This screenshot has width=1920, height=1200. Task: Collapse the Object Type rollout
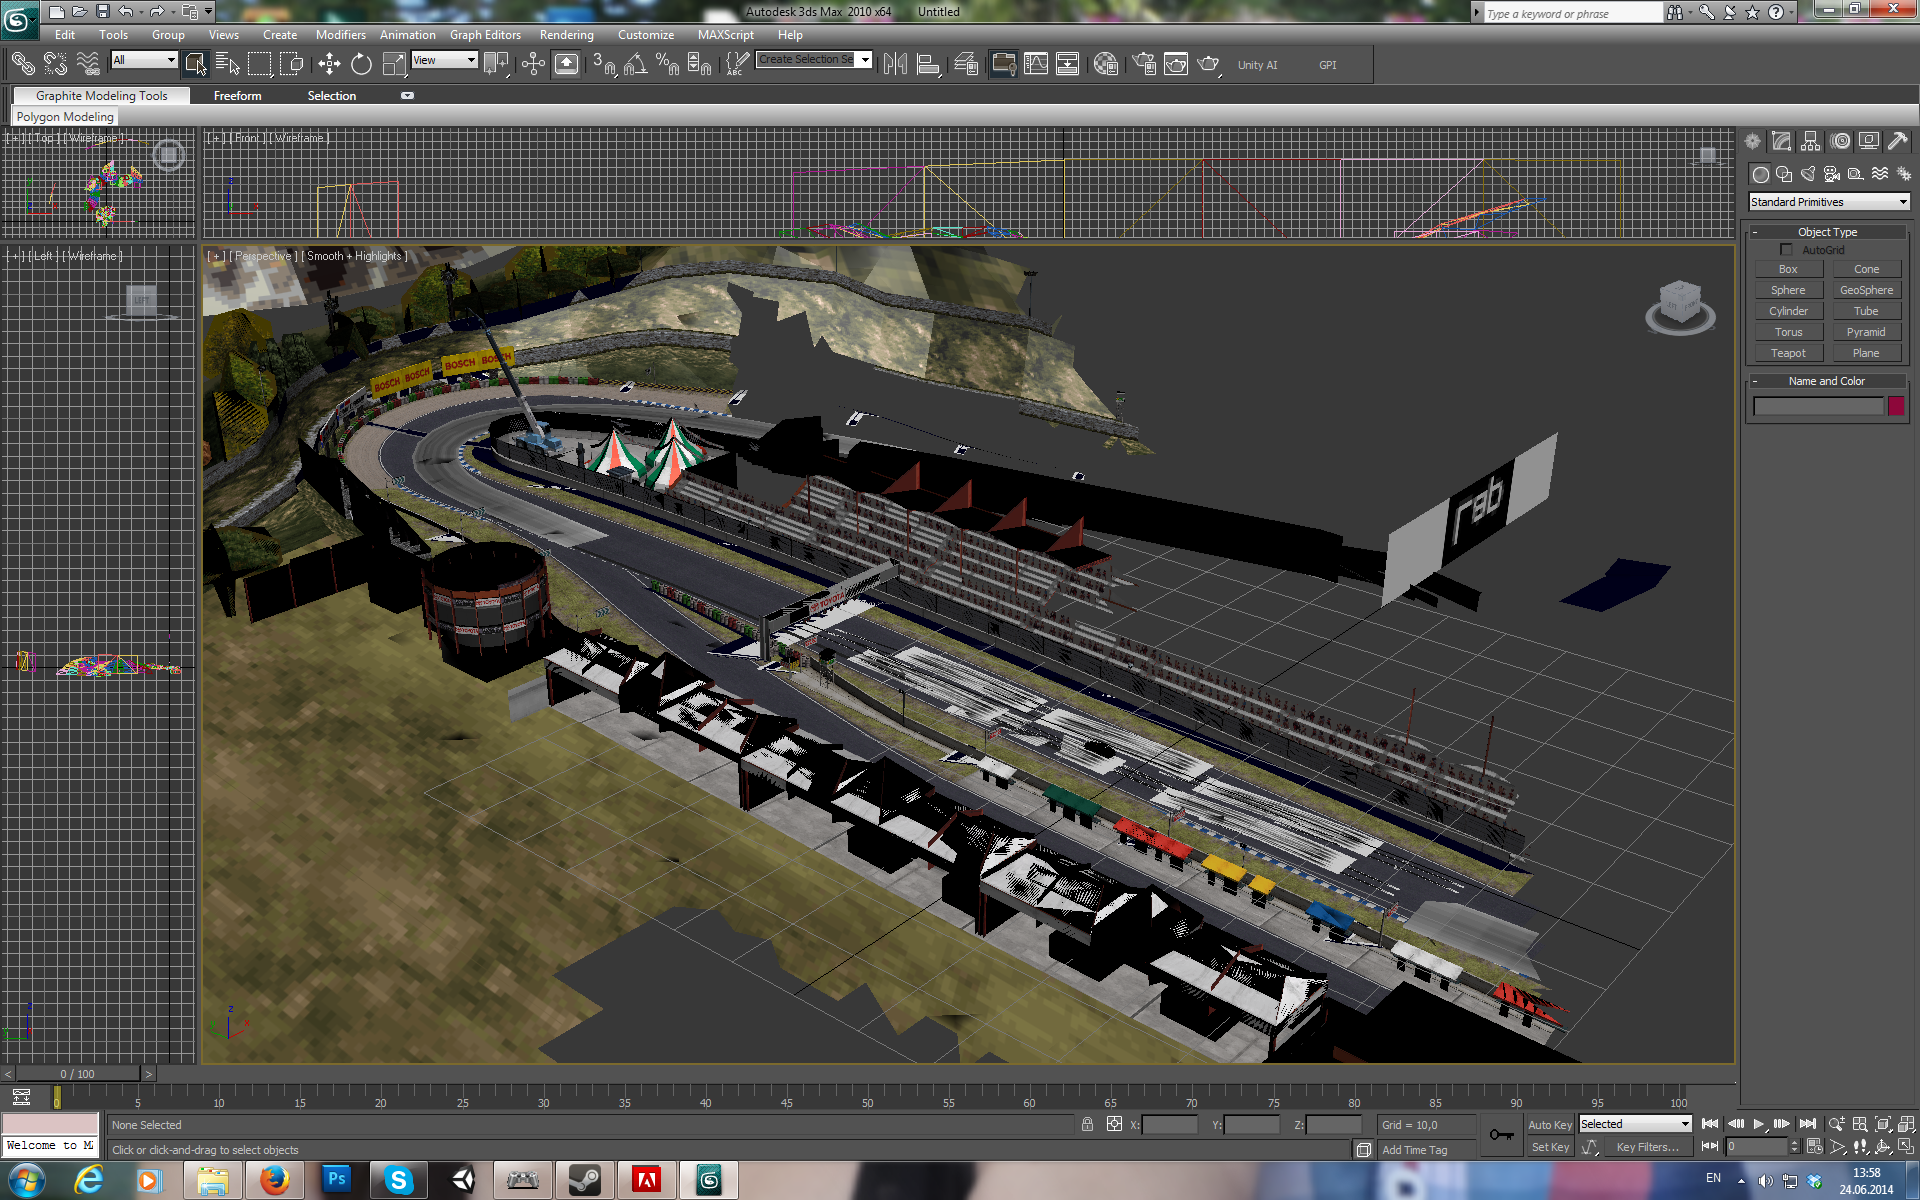(x=1827, y=232)
